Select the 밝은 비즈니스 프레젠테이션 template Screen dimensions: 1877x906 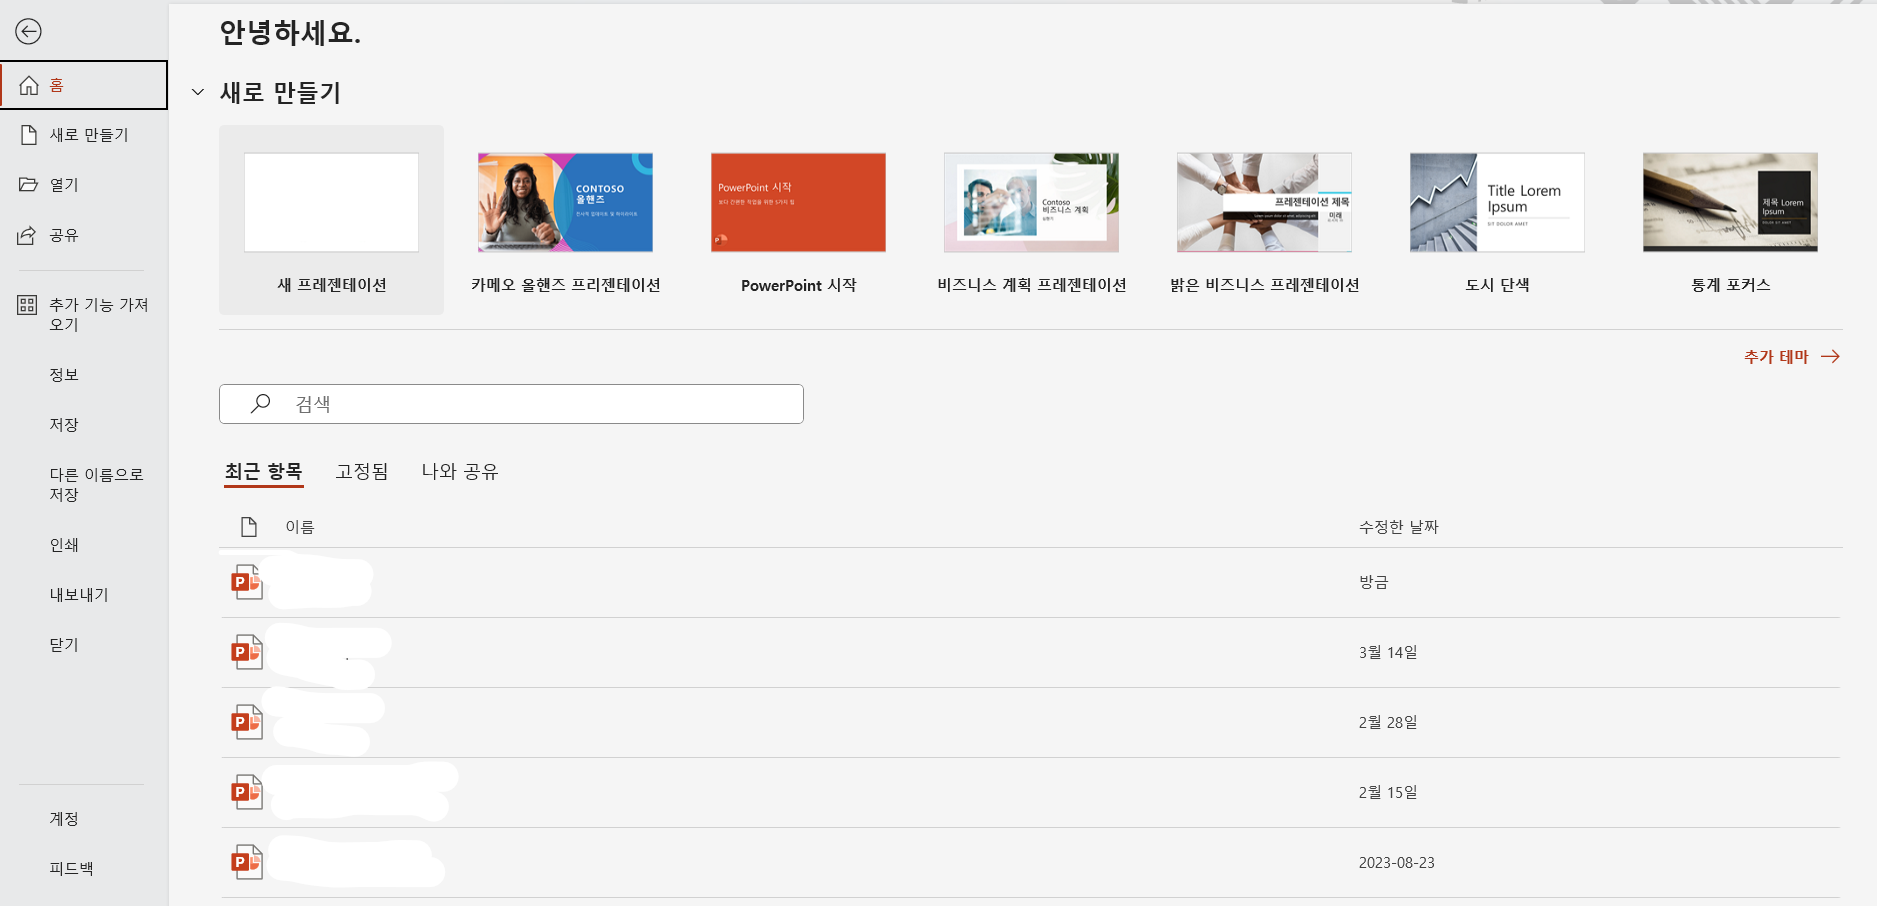(x=1264, y=220)
